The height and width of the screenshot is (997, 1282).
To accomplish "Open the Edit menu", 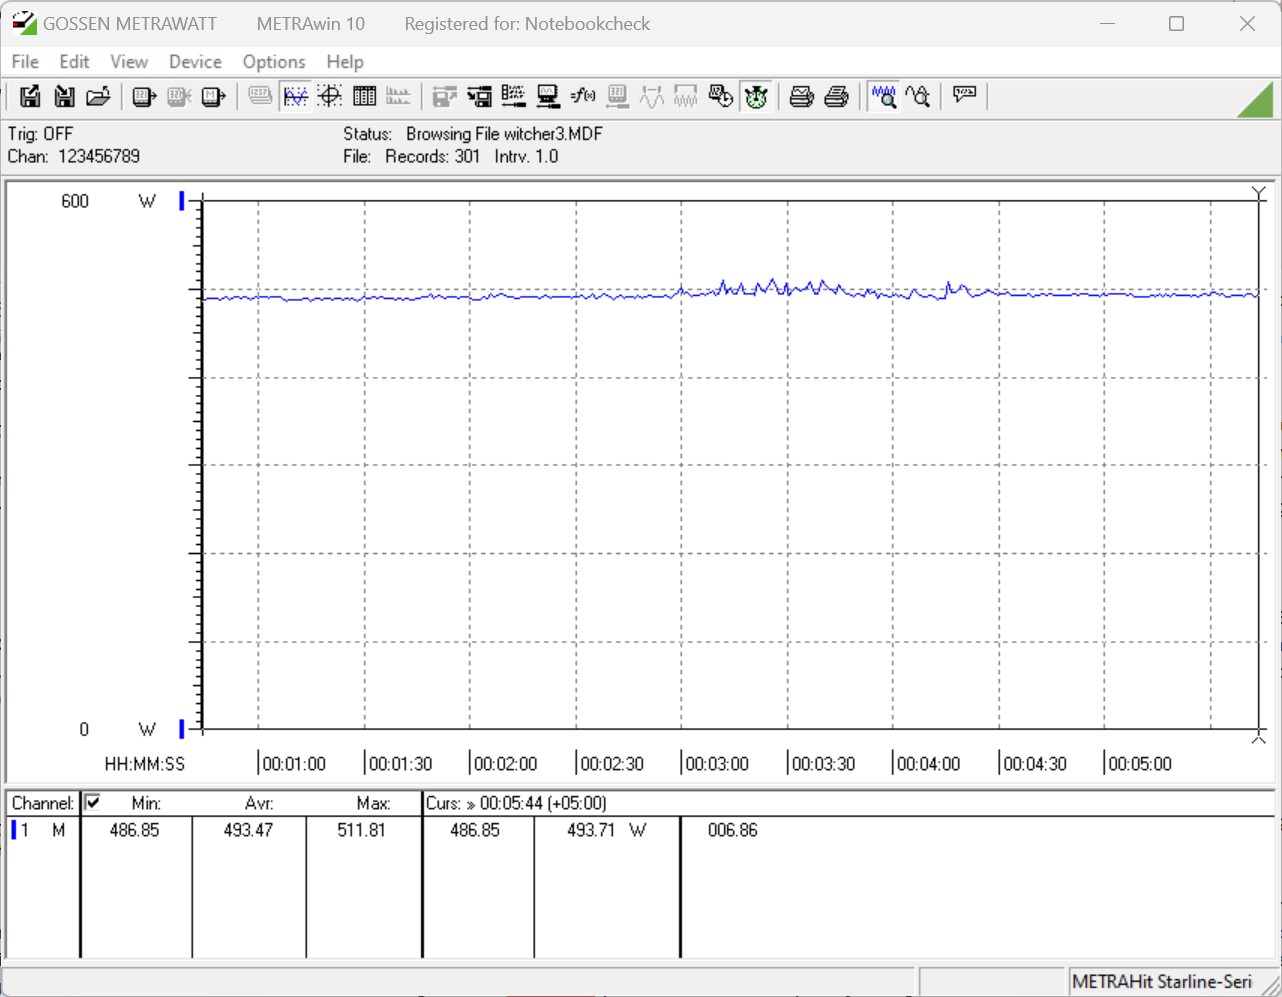I will [74, 62].
